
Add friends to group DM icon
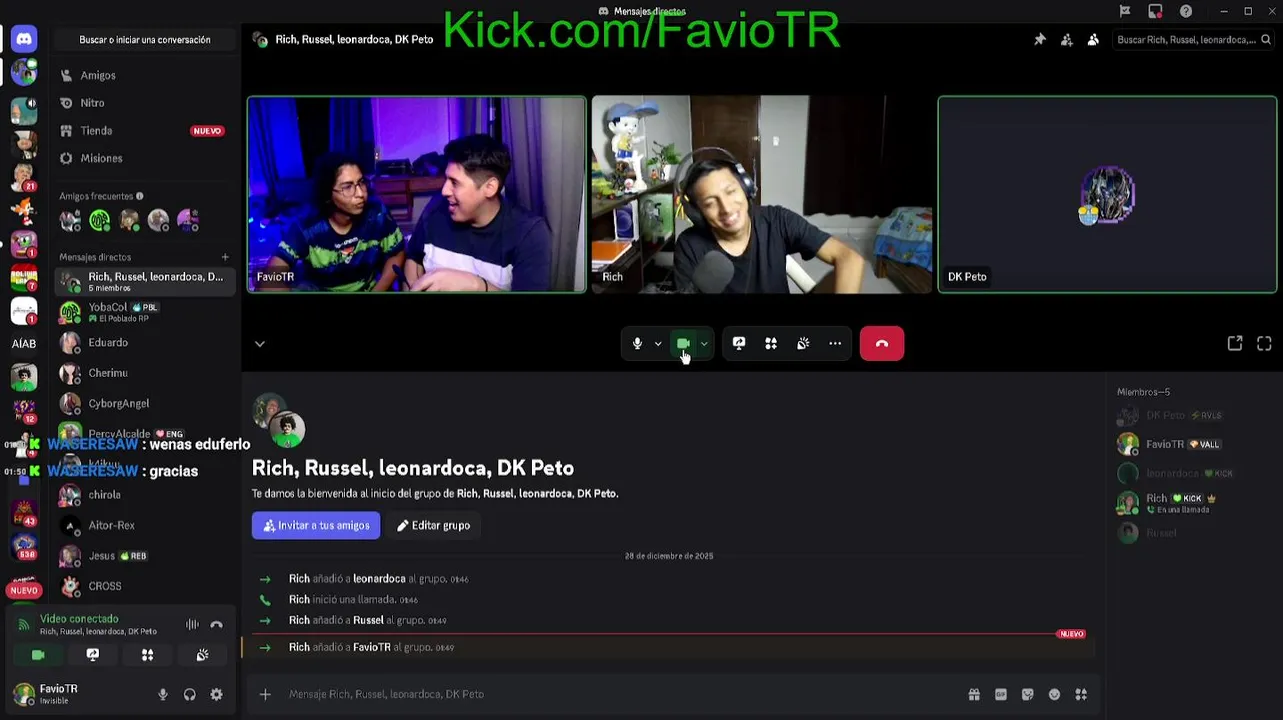pos(1067,40)
